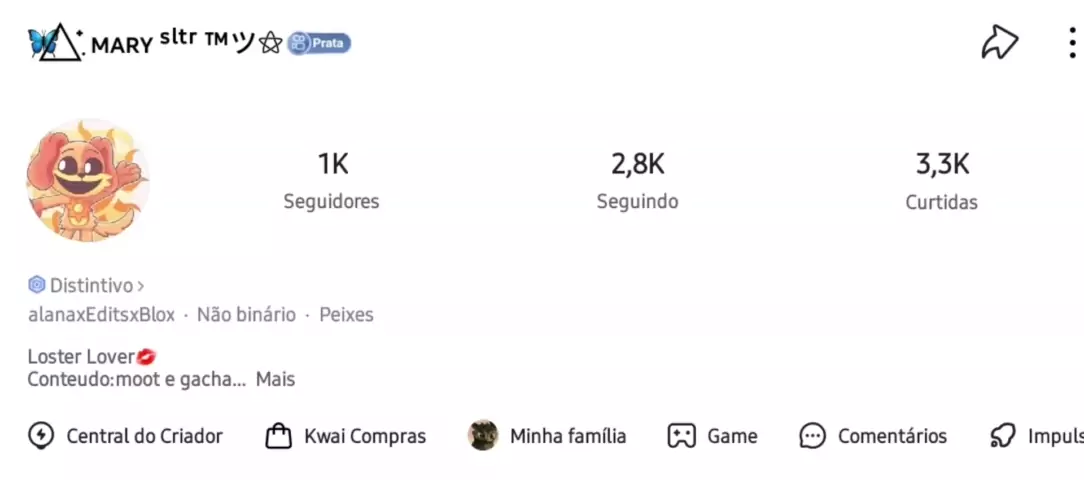Select the Comentários menu item

point(892,436)
